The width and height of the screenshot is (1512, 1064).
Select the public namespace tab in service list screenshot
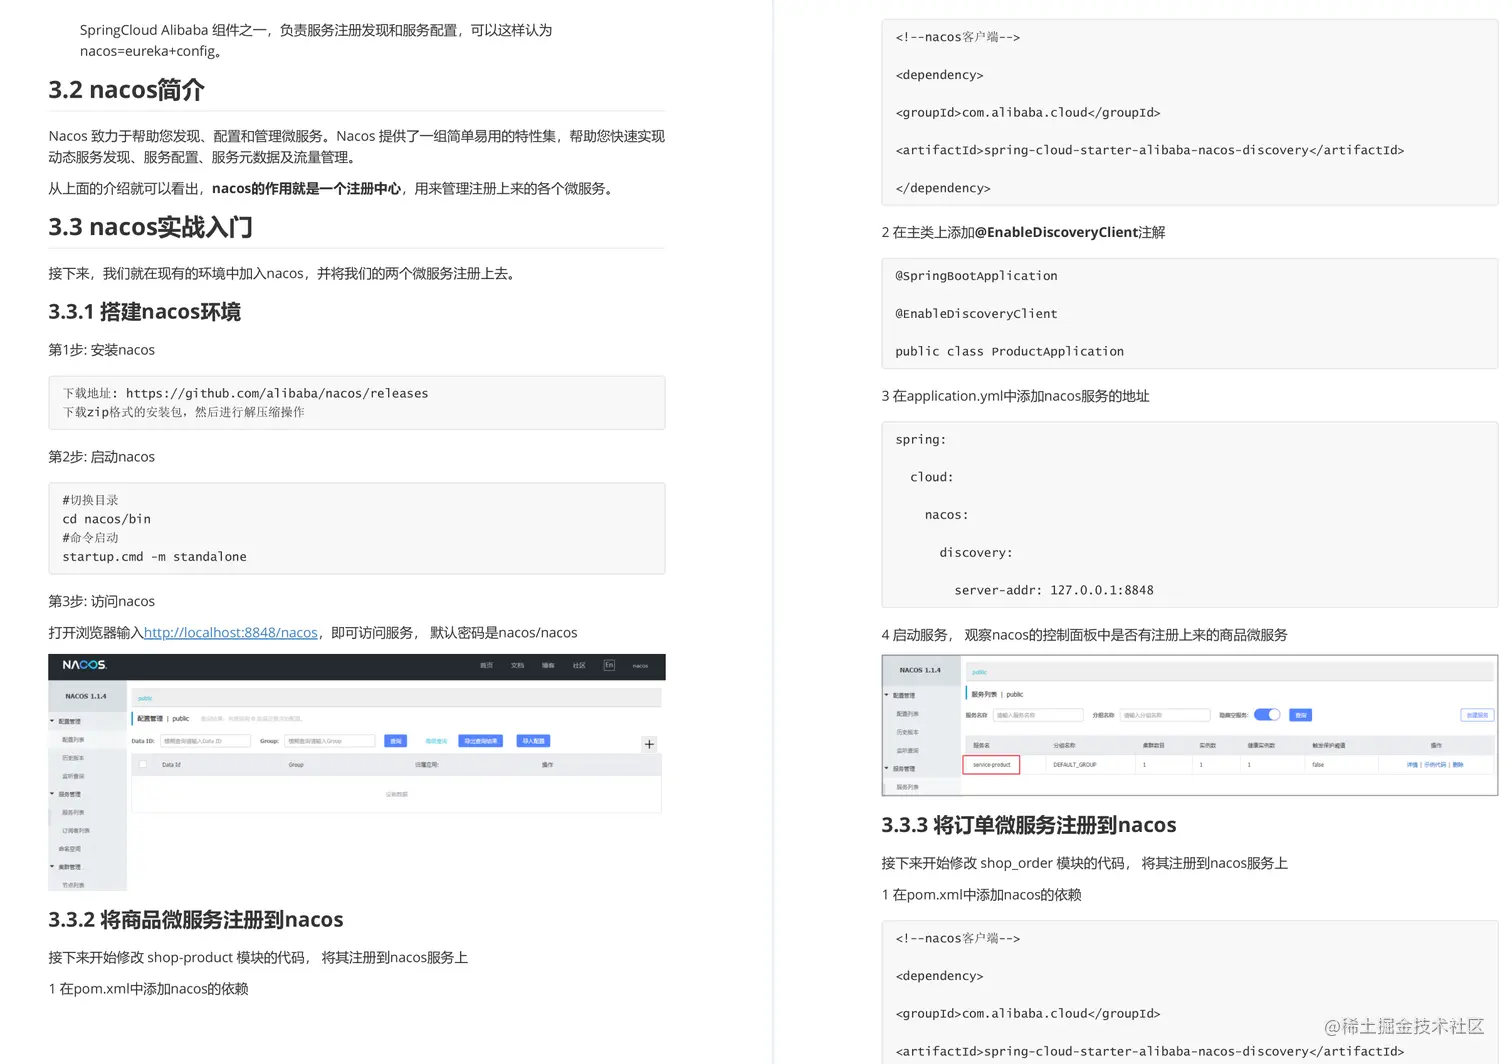point(980,672)
